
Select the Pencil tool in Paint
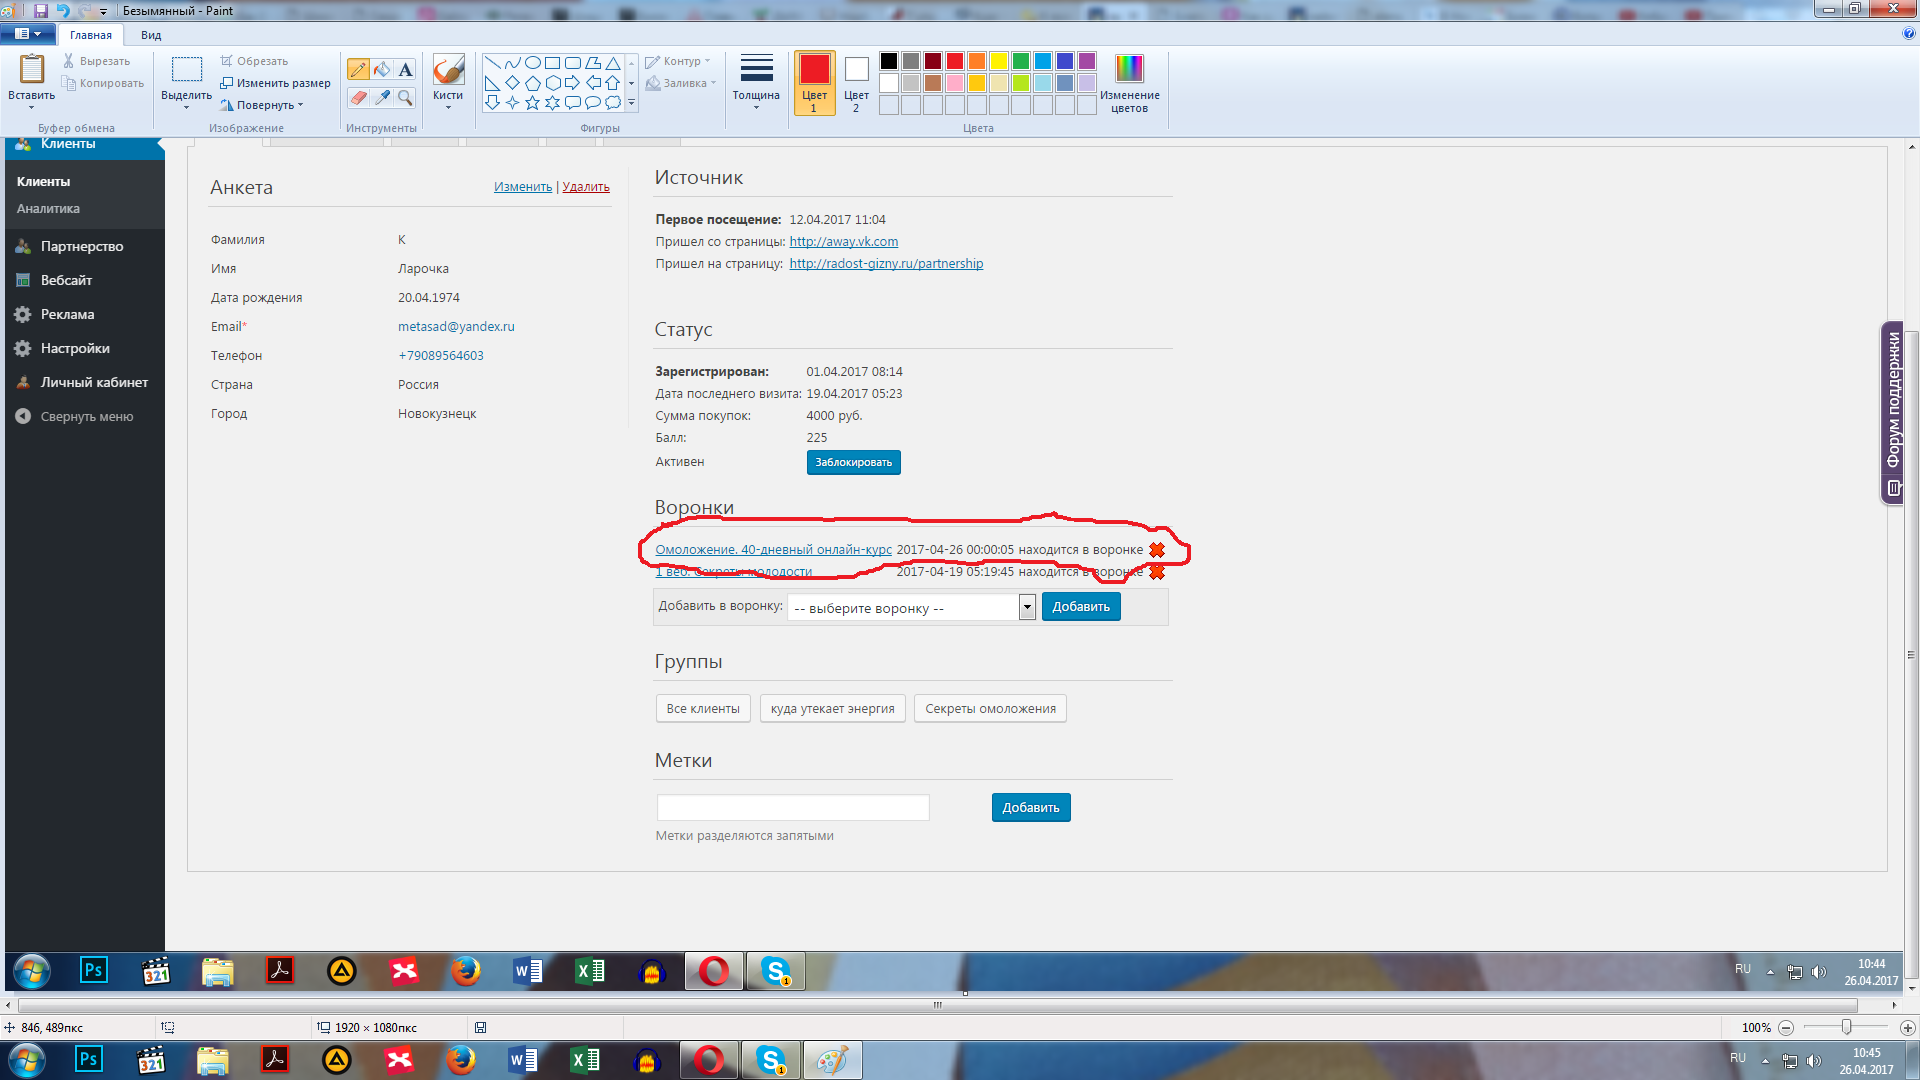point(358,69)
